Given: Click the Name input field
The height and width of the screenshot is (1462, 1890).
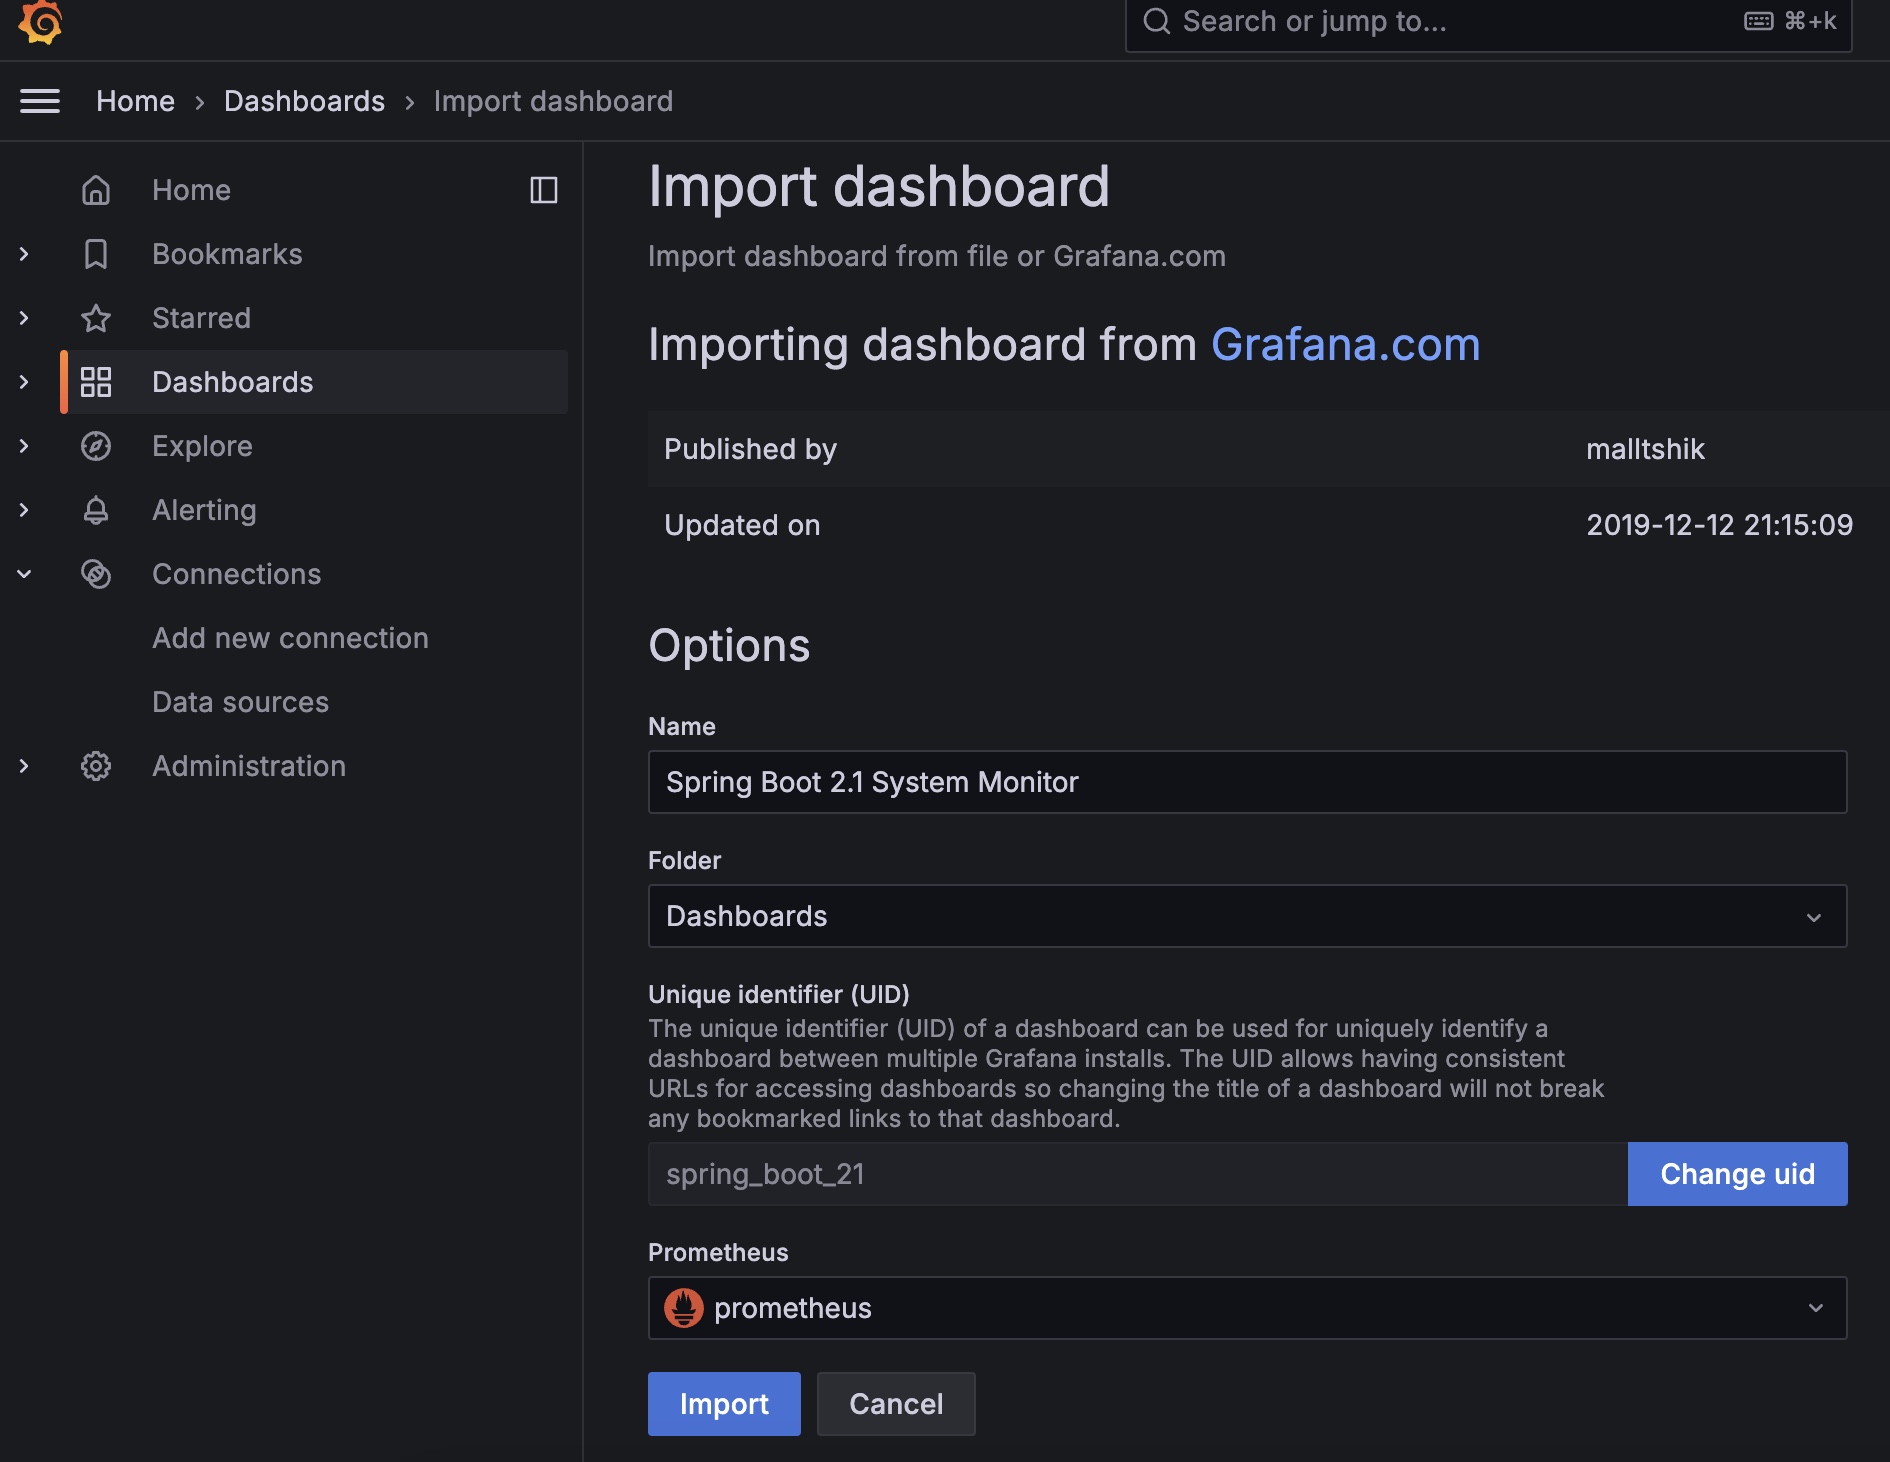Looking at the screenshot, I should (1247, 782).
